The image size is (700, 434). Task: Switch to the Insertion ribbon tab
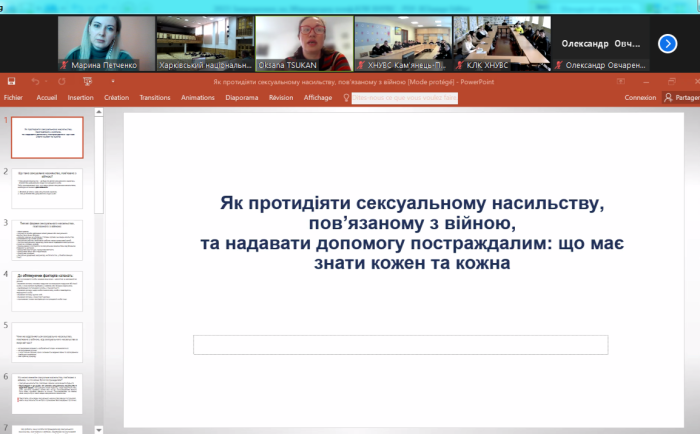80,98
